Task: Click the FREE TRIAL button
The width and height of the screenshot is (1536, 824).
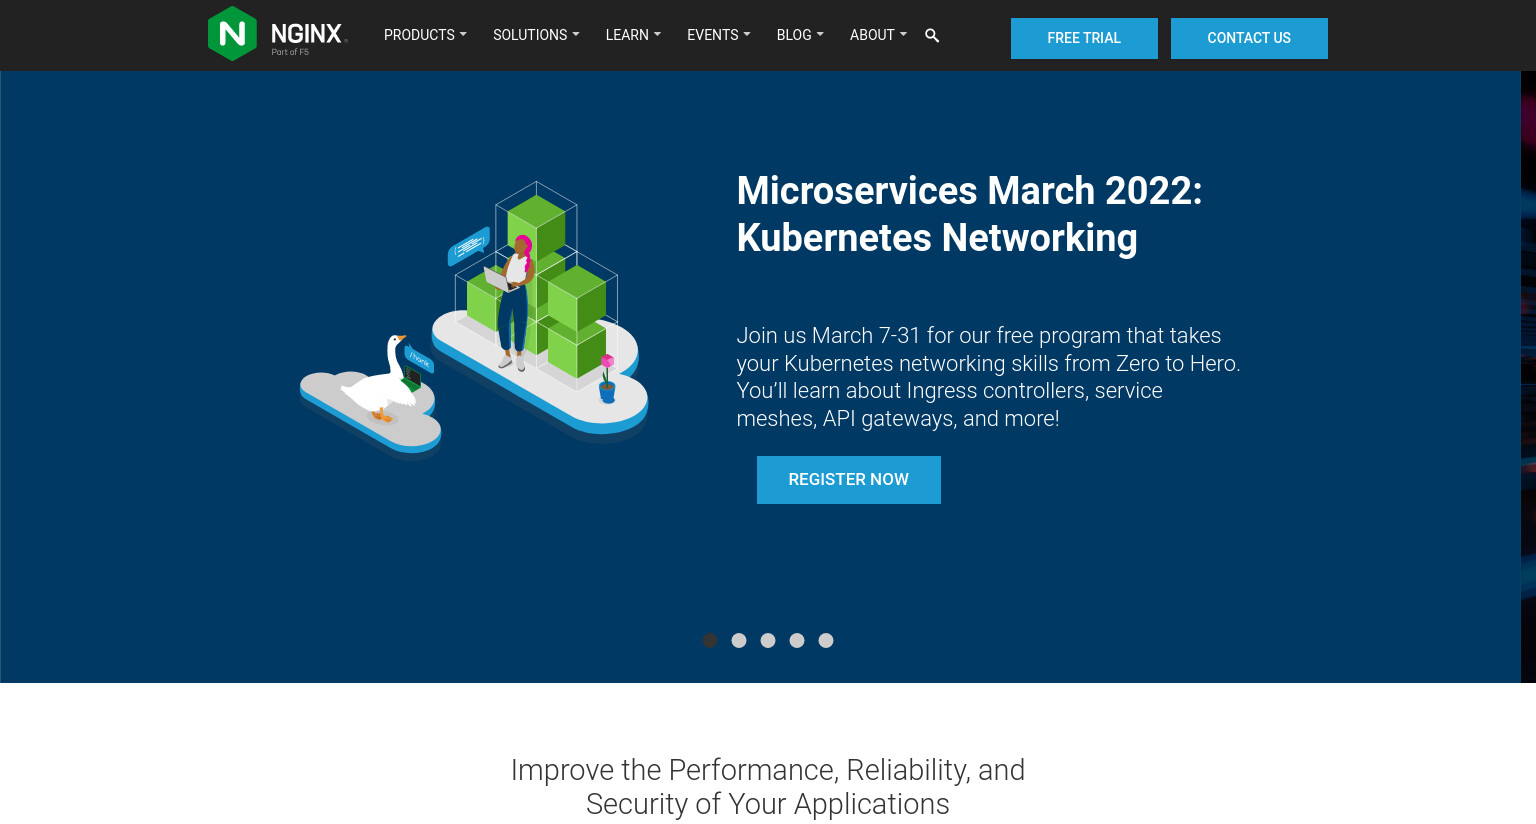Action: point(1084,38)
